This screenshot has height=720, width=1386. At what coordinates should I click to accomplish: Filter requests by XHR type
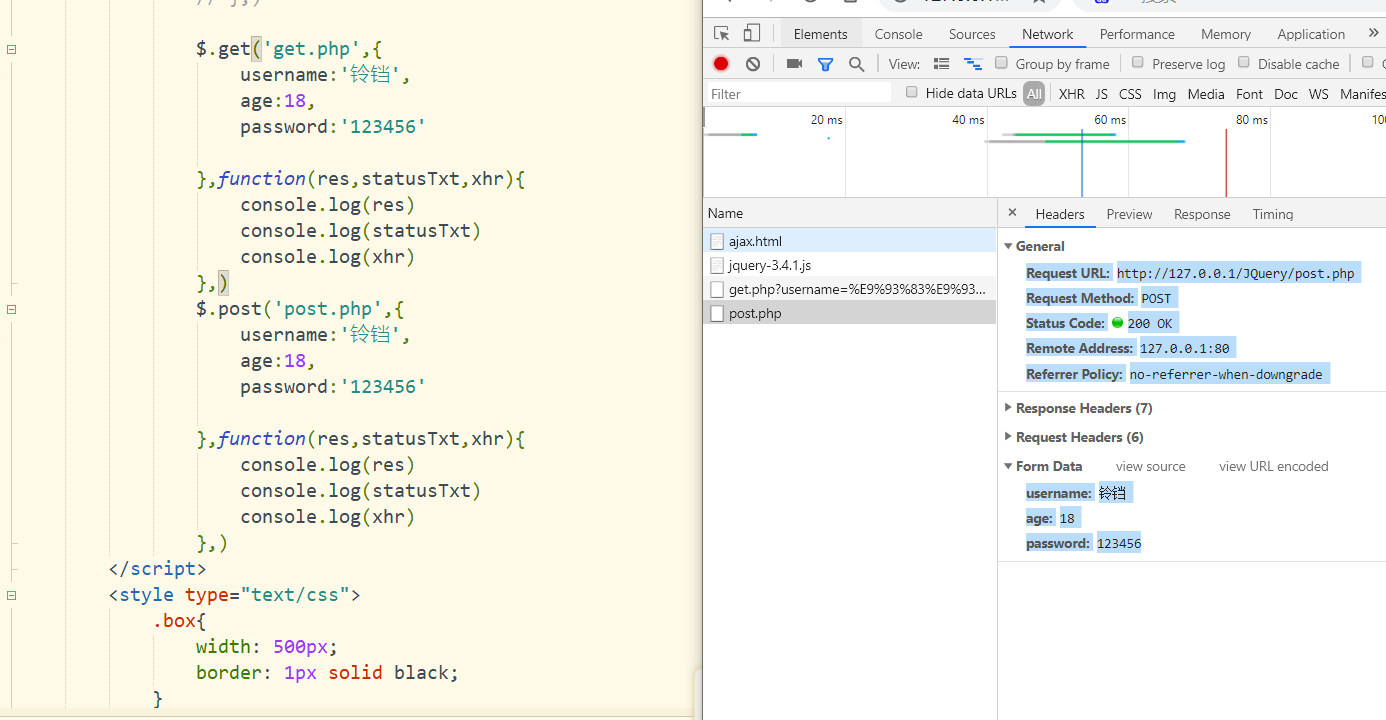coord(1071,94)
